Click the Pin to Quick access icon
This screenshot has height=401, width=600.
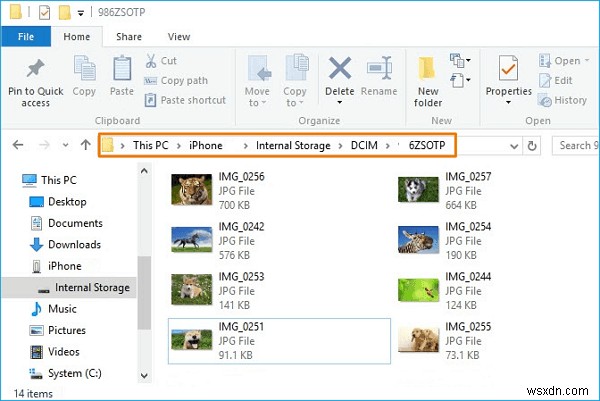(35, 69)
